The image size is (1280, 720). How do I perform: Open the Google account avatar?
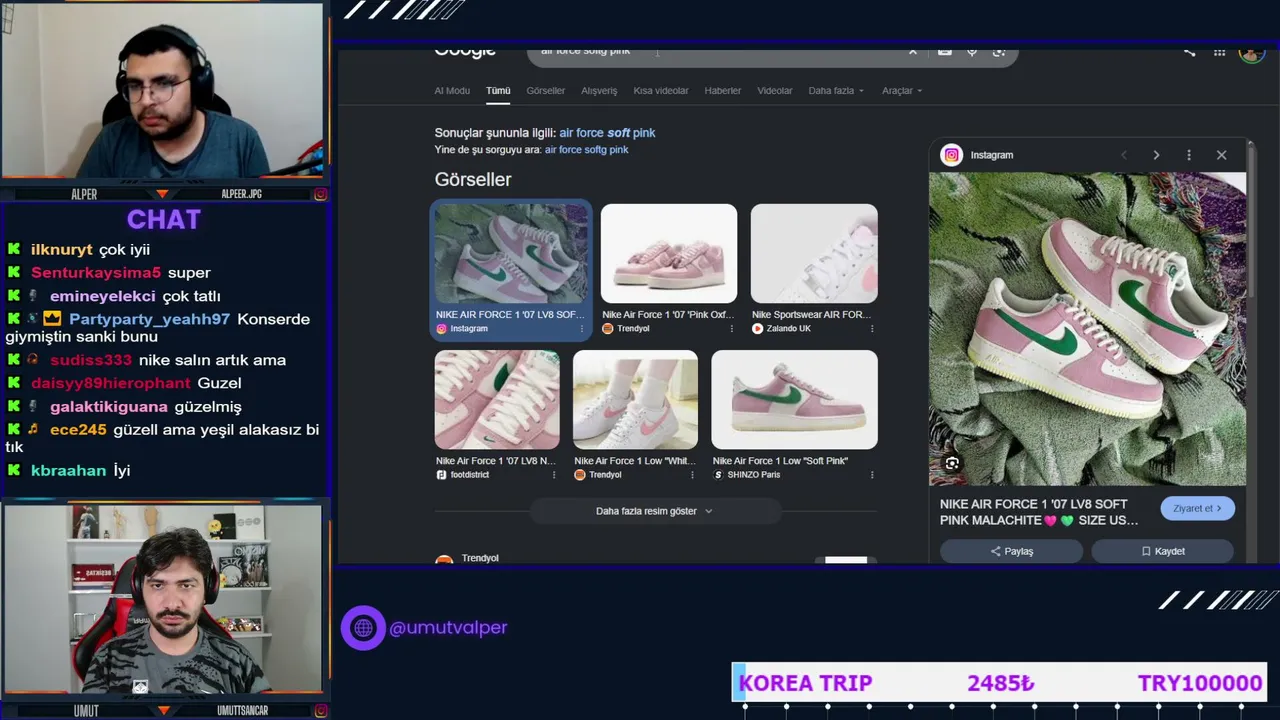pyautogui.click(x=1251, y=53)
